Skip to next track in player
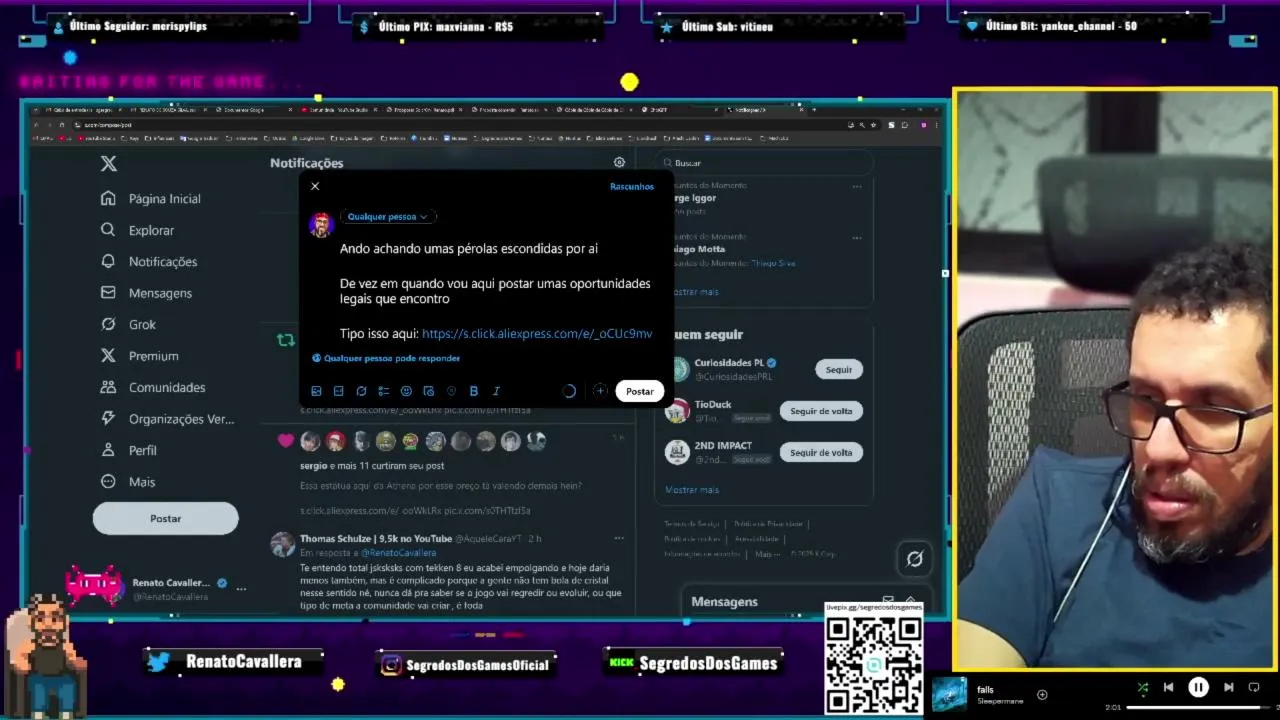 pyautogui.click(x=1229, y=687)
